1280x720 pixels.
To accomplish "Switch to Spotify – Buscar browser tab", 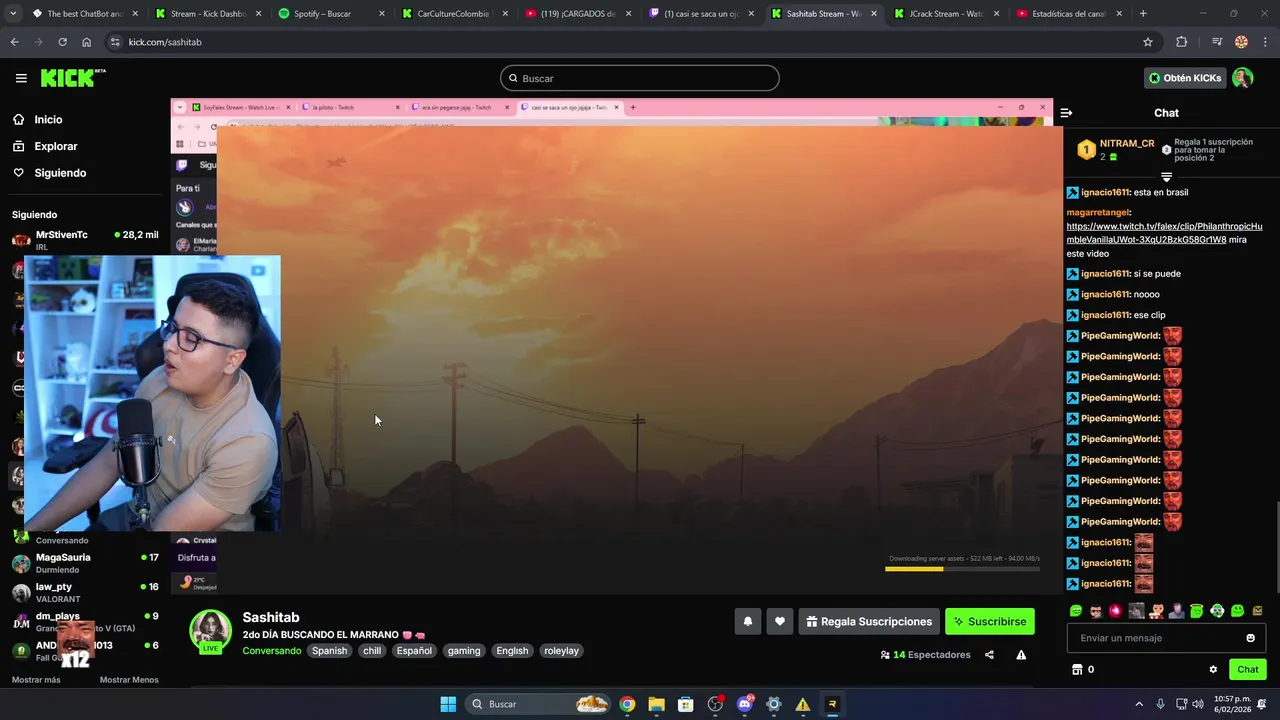I will (330, 14).
